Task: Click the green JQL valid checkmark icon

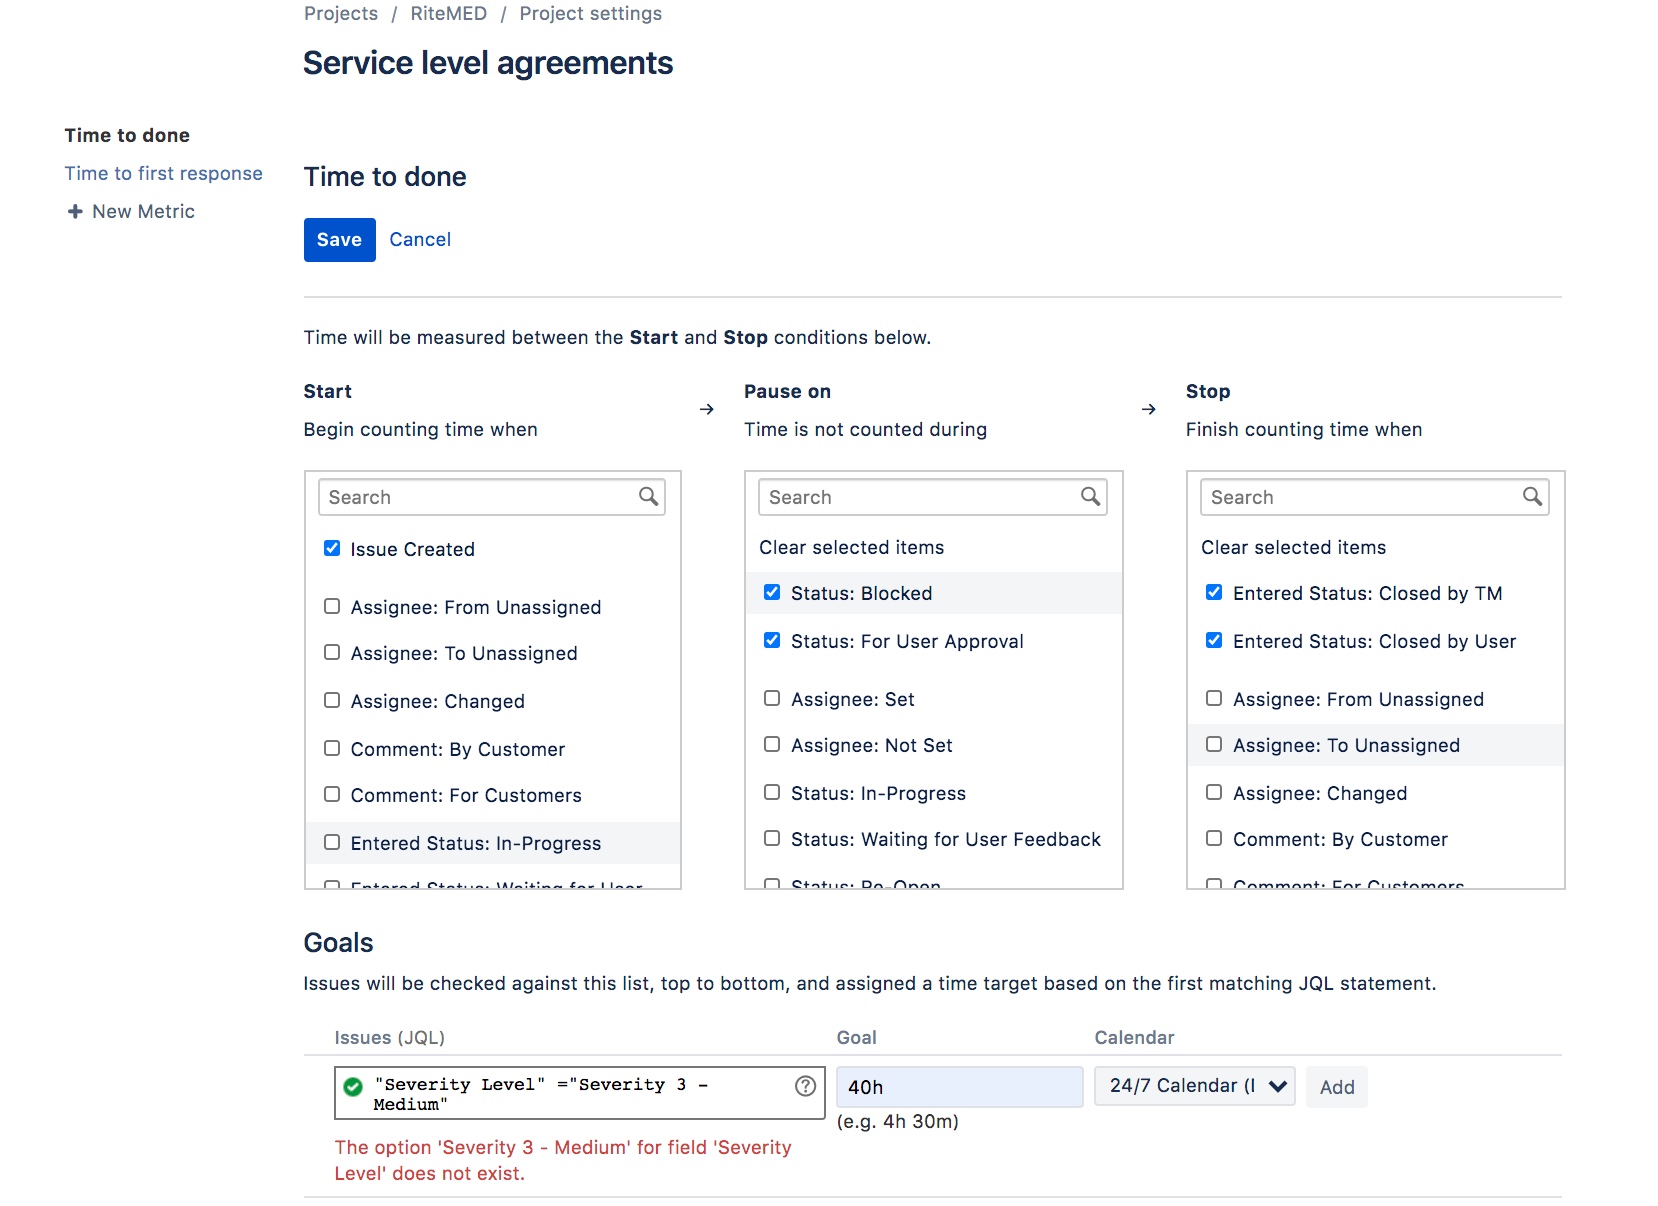Action: (x=353, y=1086)
